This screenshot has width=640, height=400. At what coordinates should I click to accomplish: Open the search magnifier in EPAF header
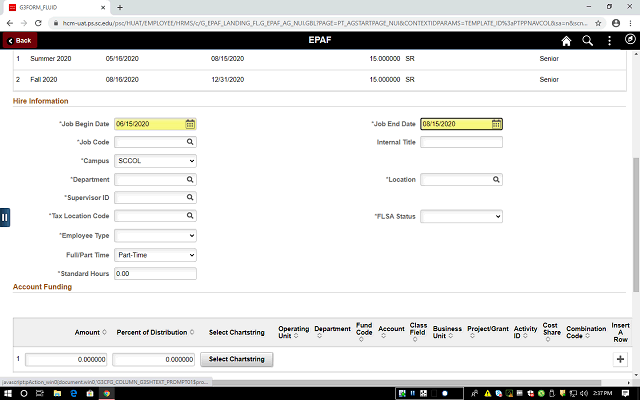[x=587, y=41]
